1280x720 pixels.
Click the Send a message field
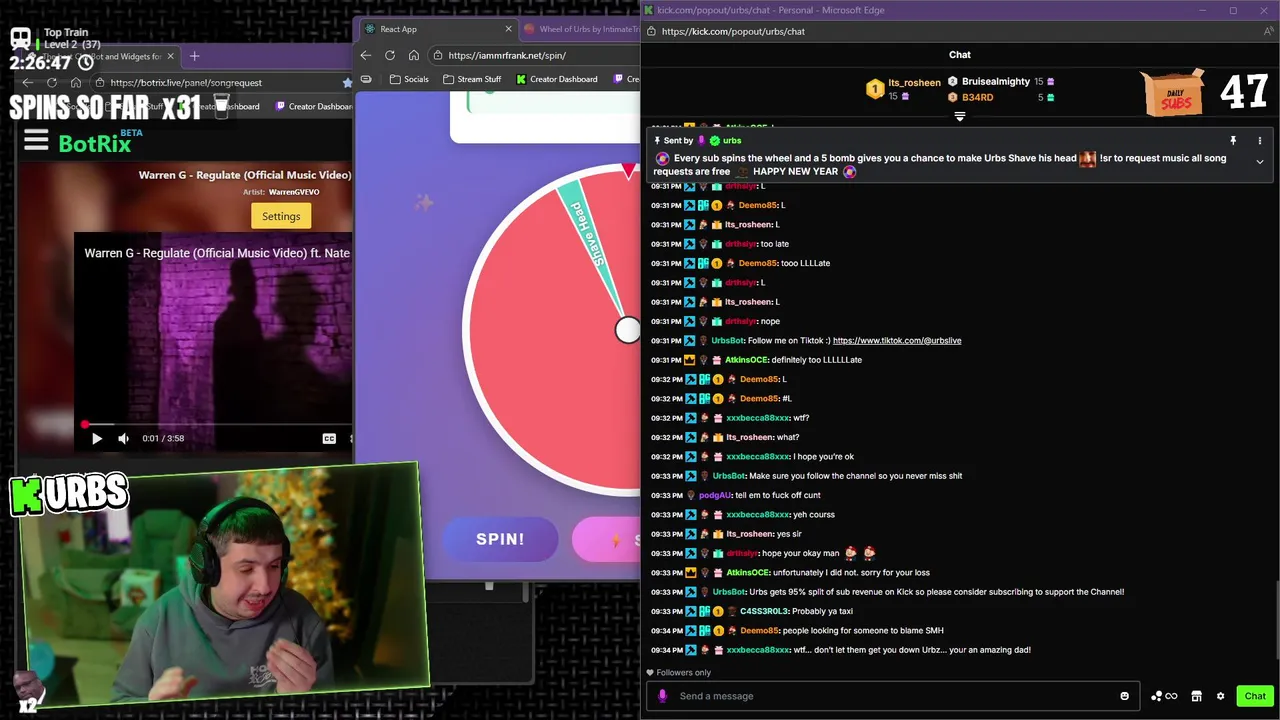pos(895,696)
